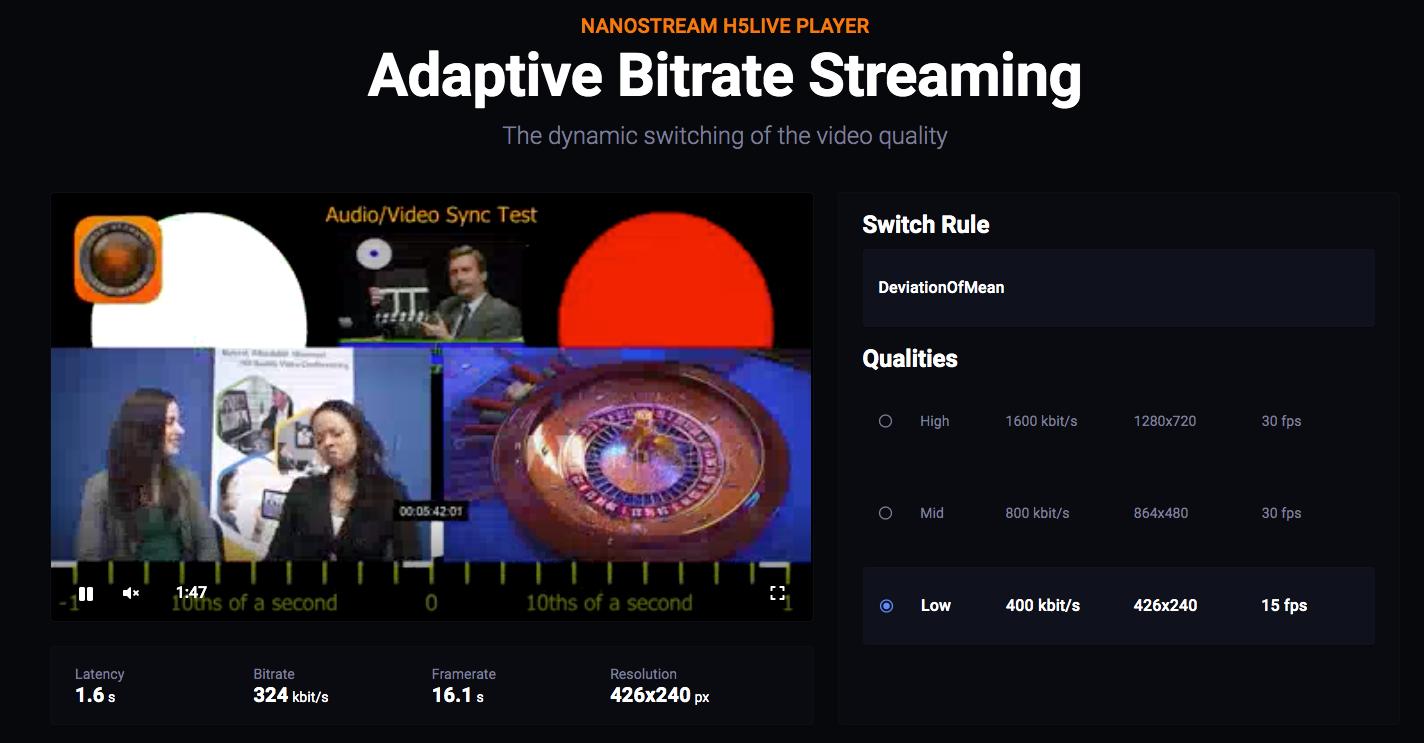Viewport: 1424px width, 743px height.
Task: Click the selected Low quality radio button
Action: (x=885, y=606)
